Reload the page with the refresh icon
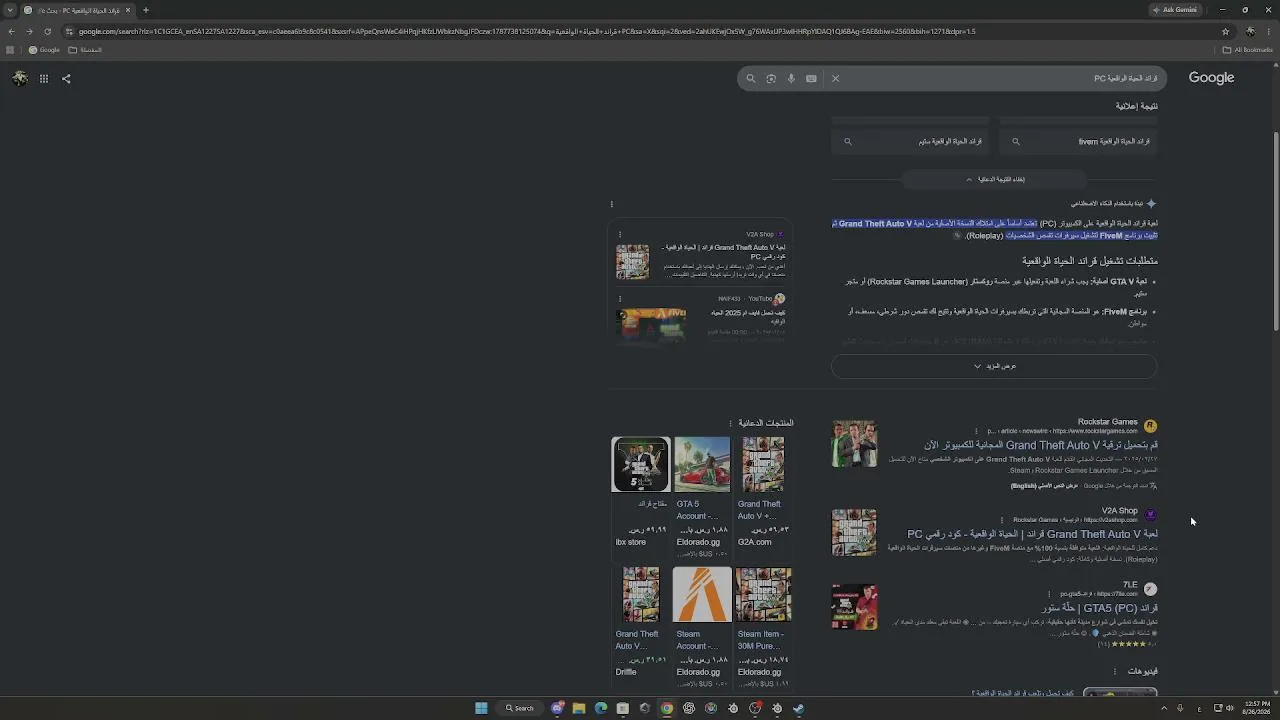 point(48,31)
